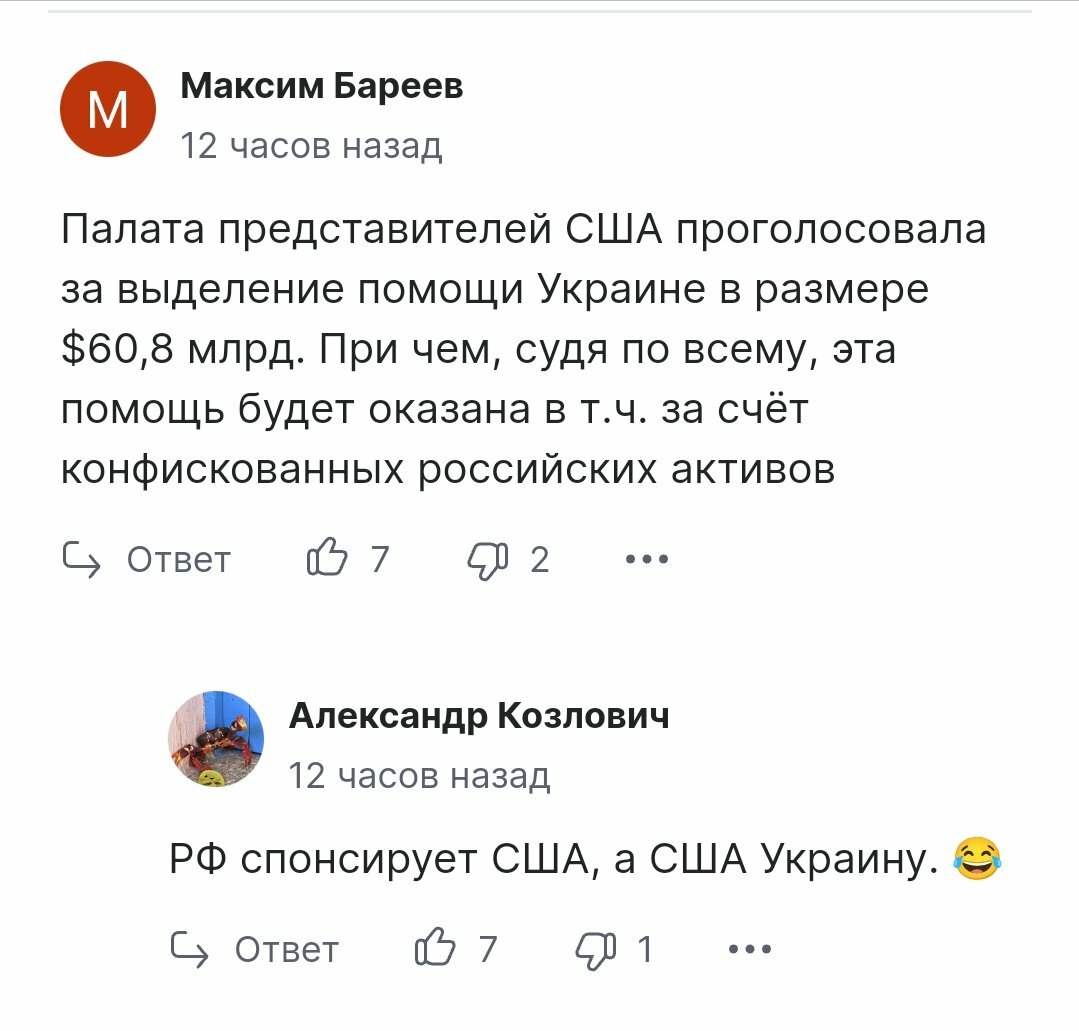Open the crab avatar of Александр Козлович

coord(216,739)
